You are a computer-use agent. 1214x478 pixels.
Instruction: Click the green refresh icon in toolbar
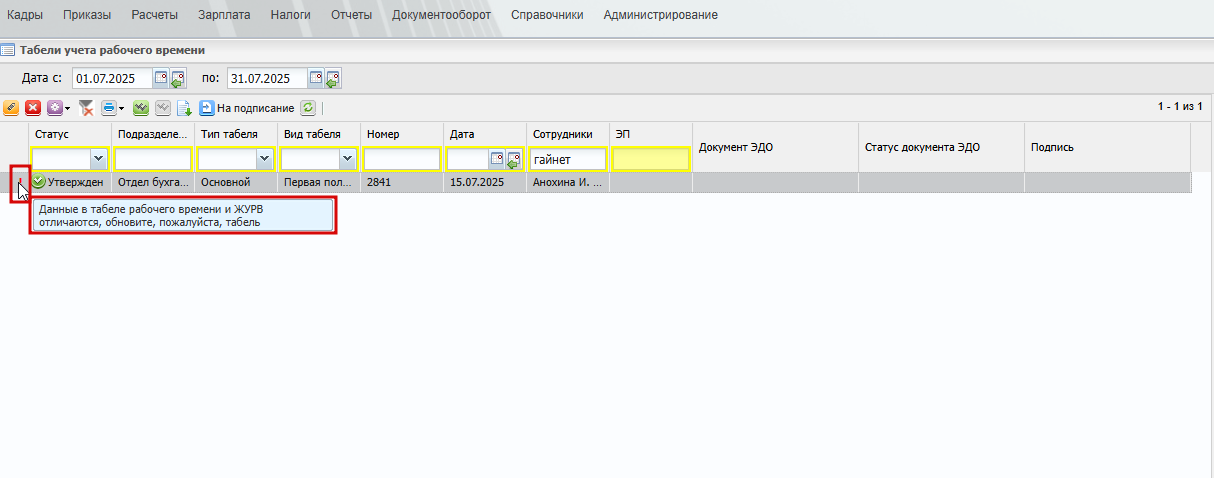[308, 108]
